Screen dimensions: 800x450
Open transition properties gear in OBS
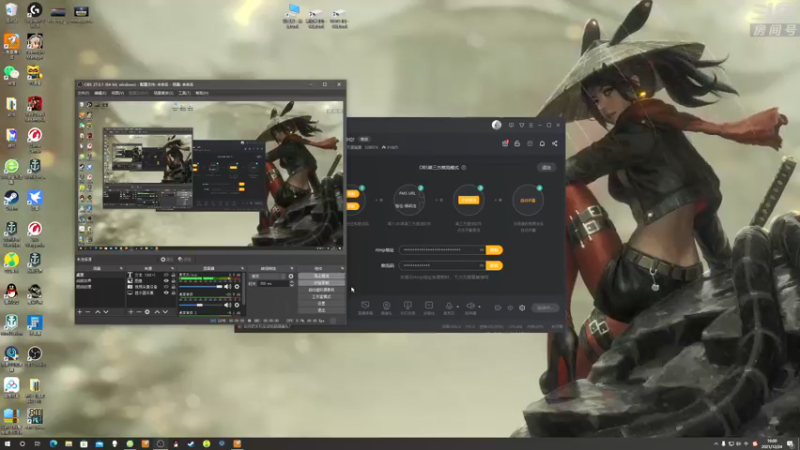(x=291, y=276)
